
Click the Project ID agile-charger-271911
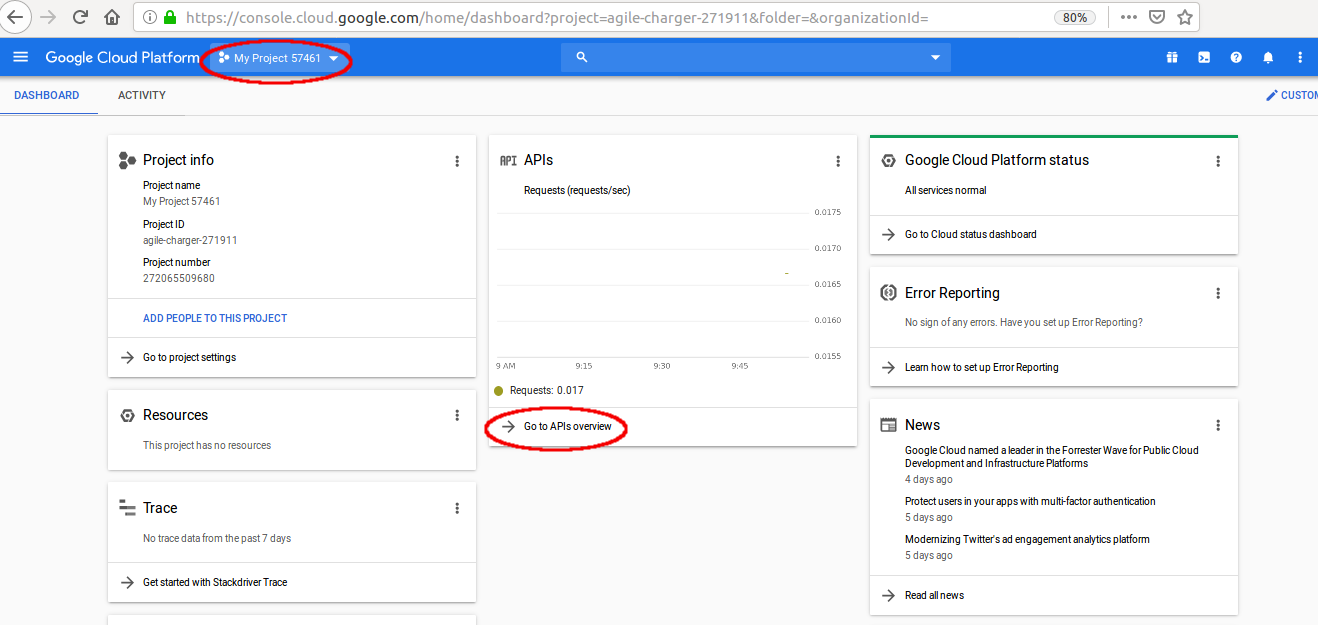click(x=190, y=240)
